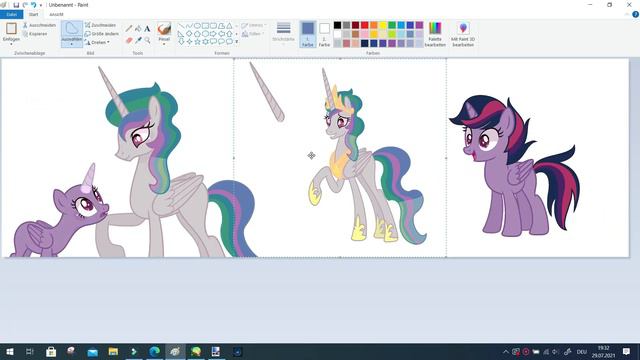The image size is (640, 360).
Task: Choose the triangle shape in Formen
Action: click(x=229, y=26)
